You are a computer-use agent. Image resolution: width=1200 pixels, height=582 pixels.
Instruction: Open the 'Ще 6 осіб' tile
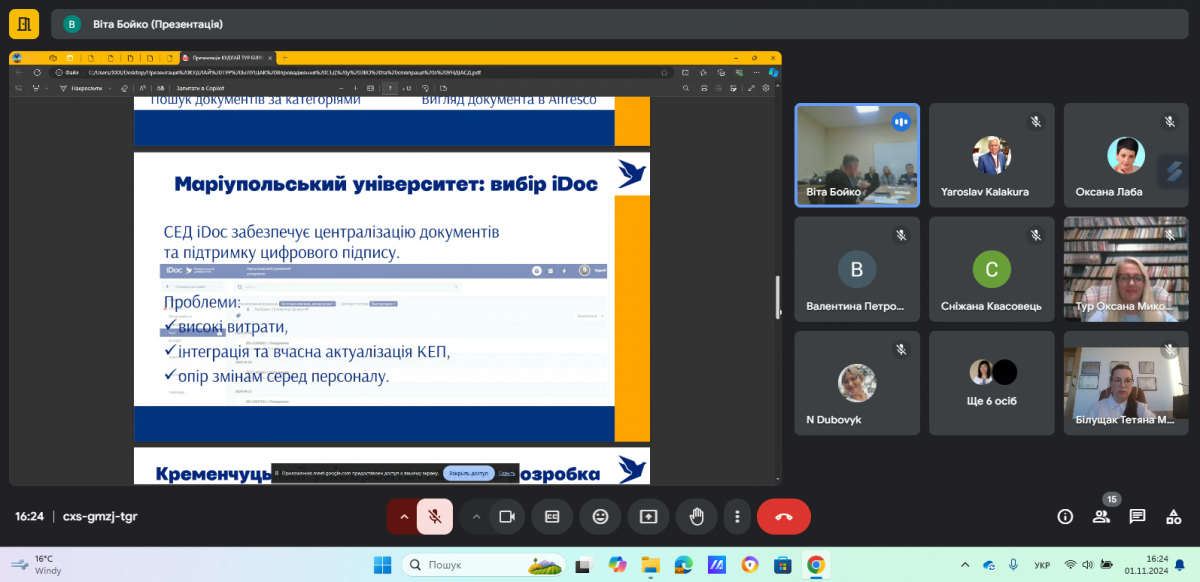(991, 383)
